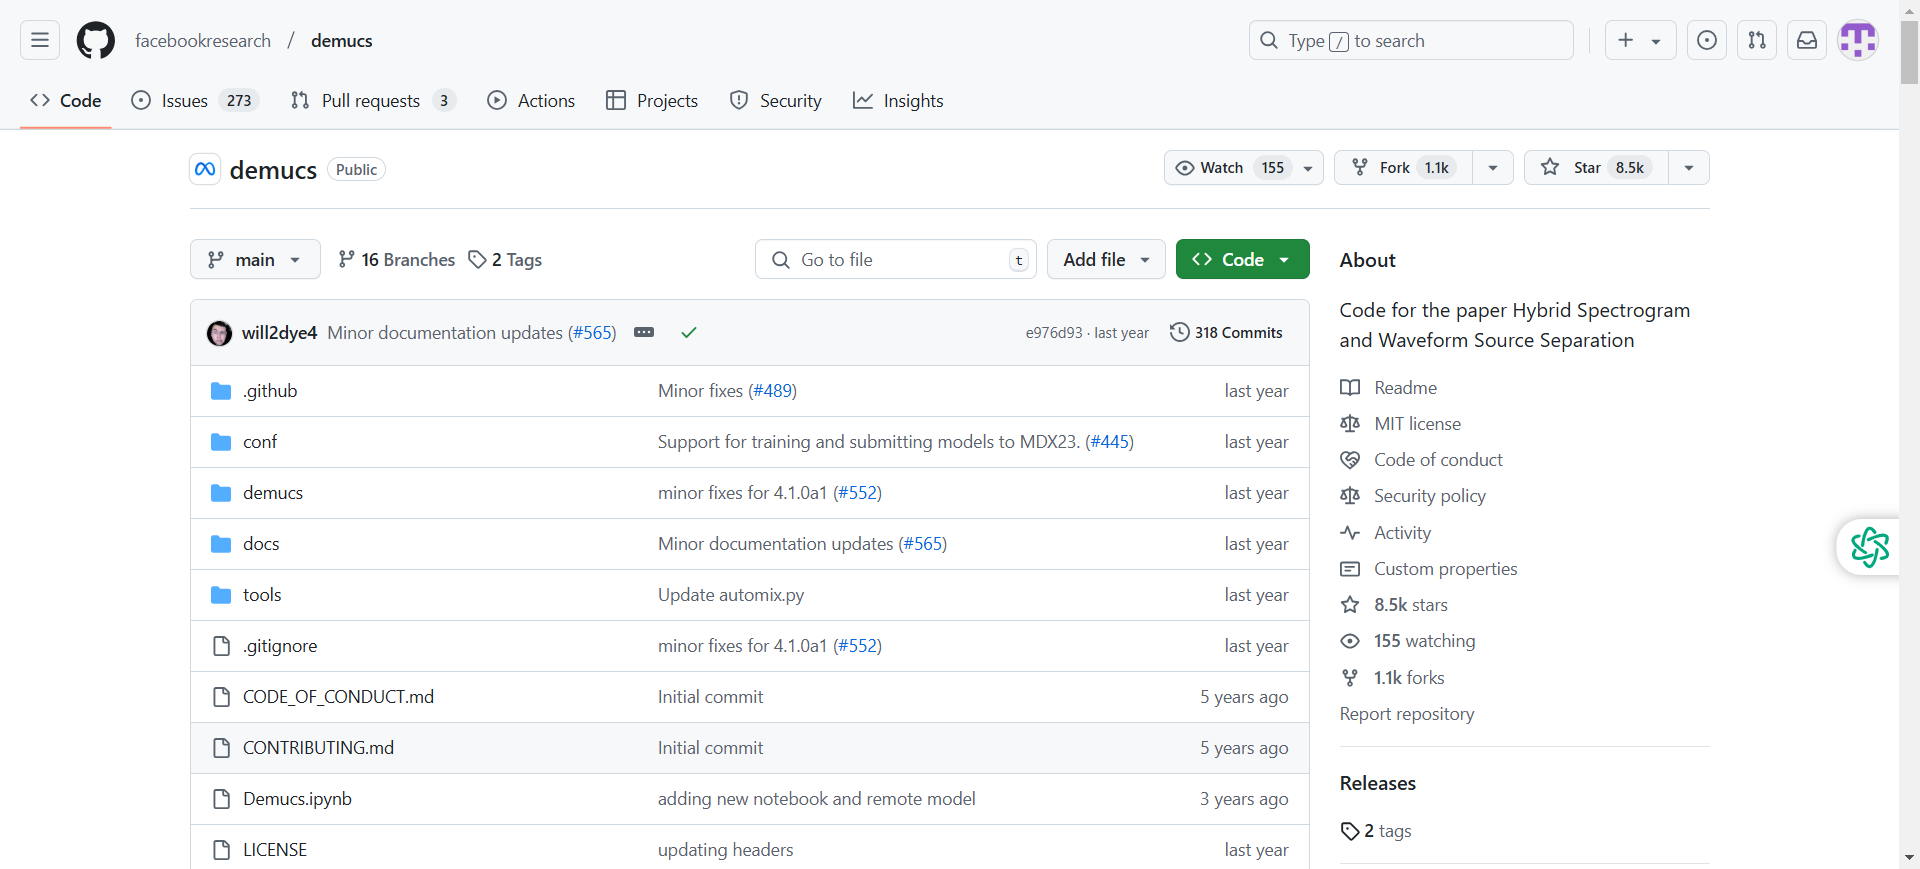The image size is (1920, 869).
Task: Open the MIT license link
Action: click(x=1417, y=424)
